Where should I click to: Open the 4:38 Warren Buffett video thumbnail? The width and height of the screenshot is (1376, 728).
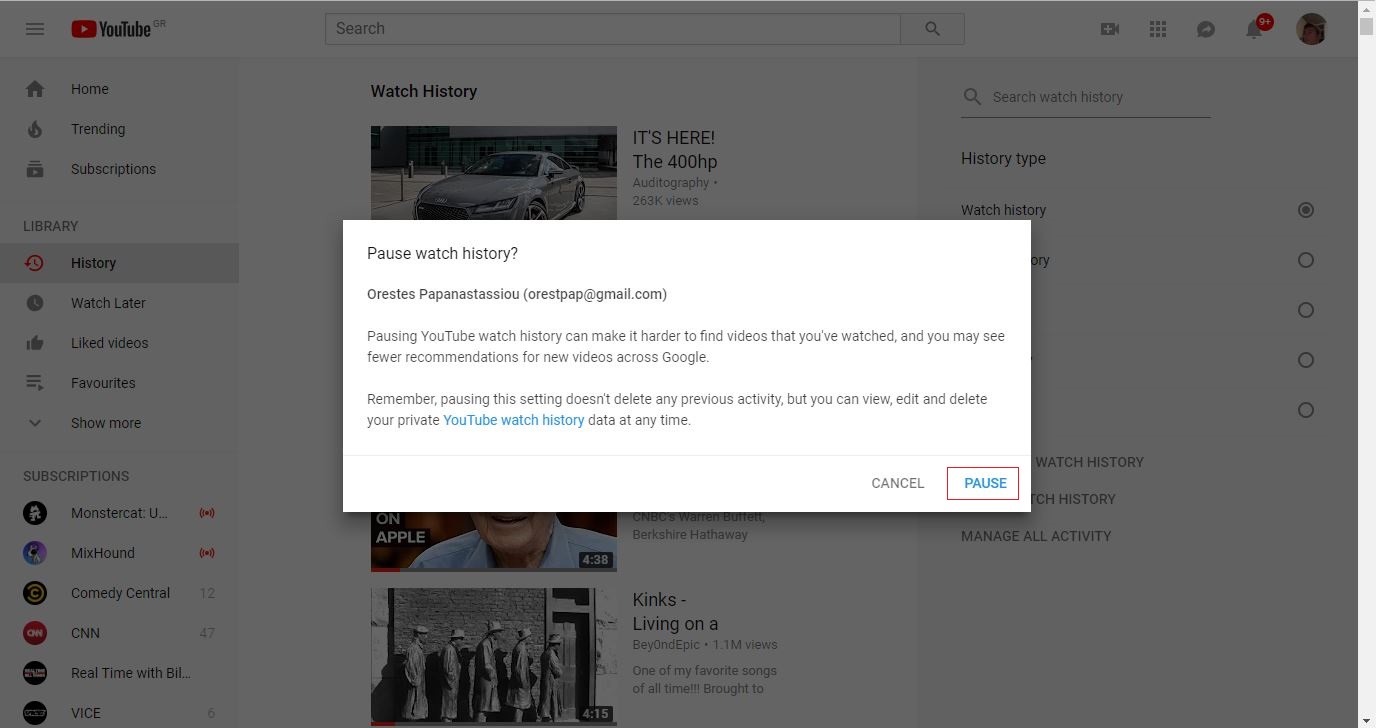[494, 541]
